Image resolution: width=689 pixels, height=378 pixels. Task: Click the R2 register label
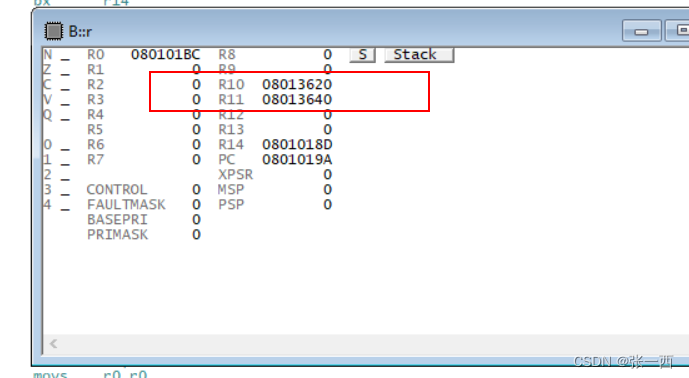[x=95, y=84]
